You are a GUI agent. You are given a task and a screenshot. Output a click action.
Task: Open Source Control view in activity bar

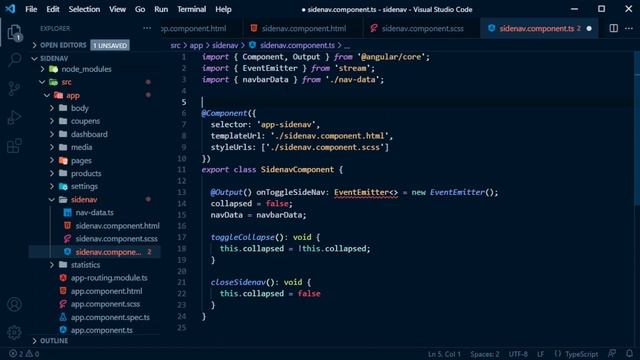point(14,89)
